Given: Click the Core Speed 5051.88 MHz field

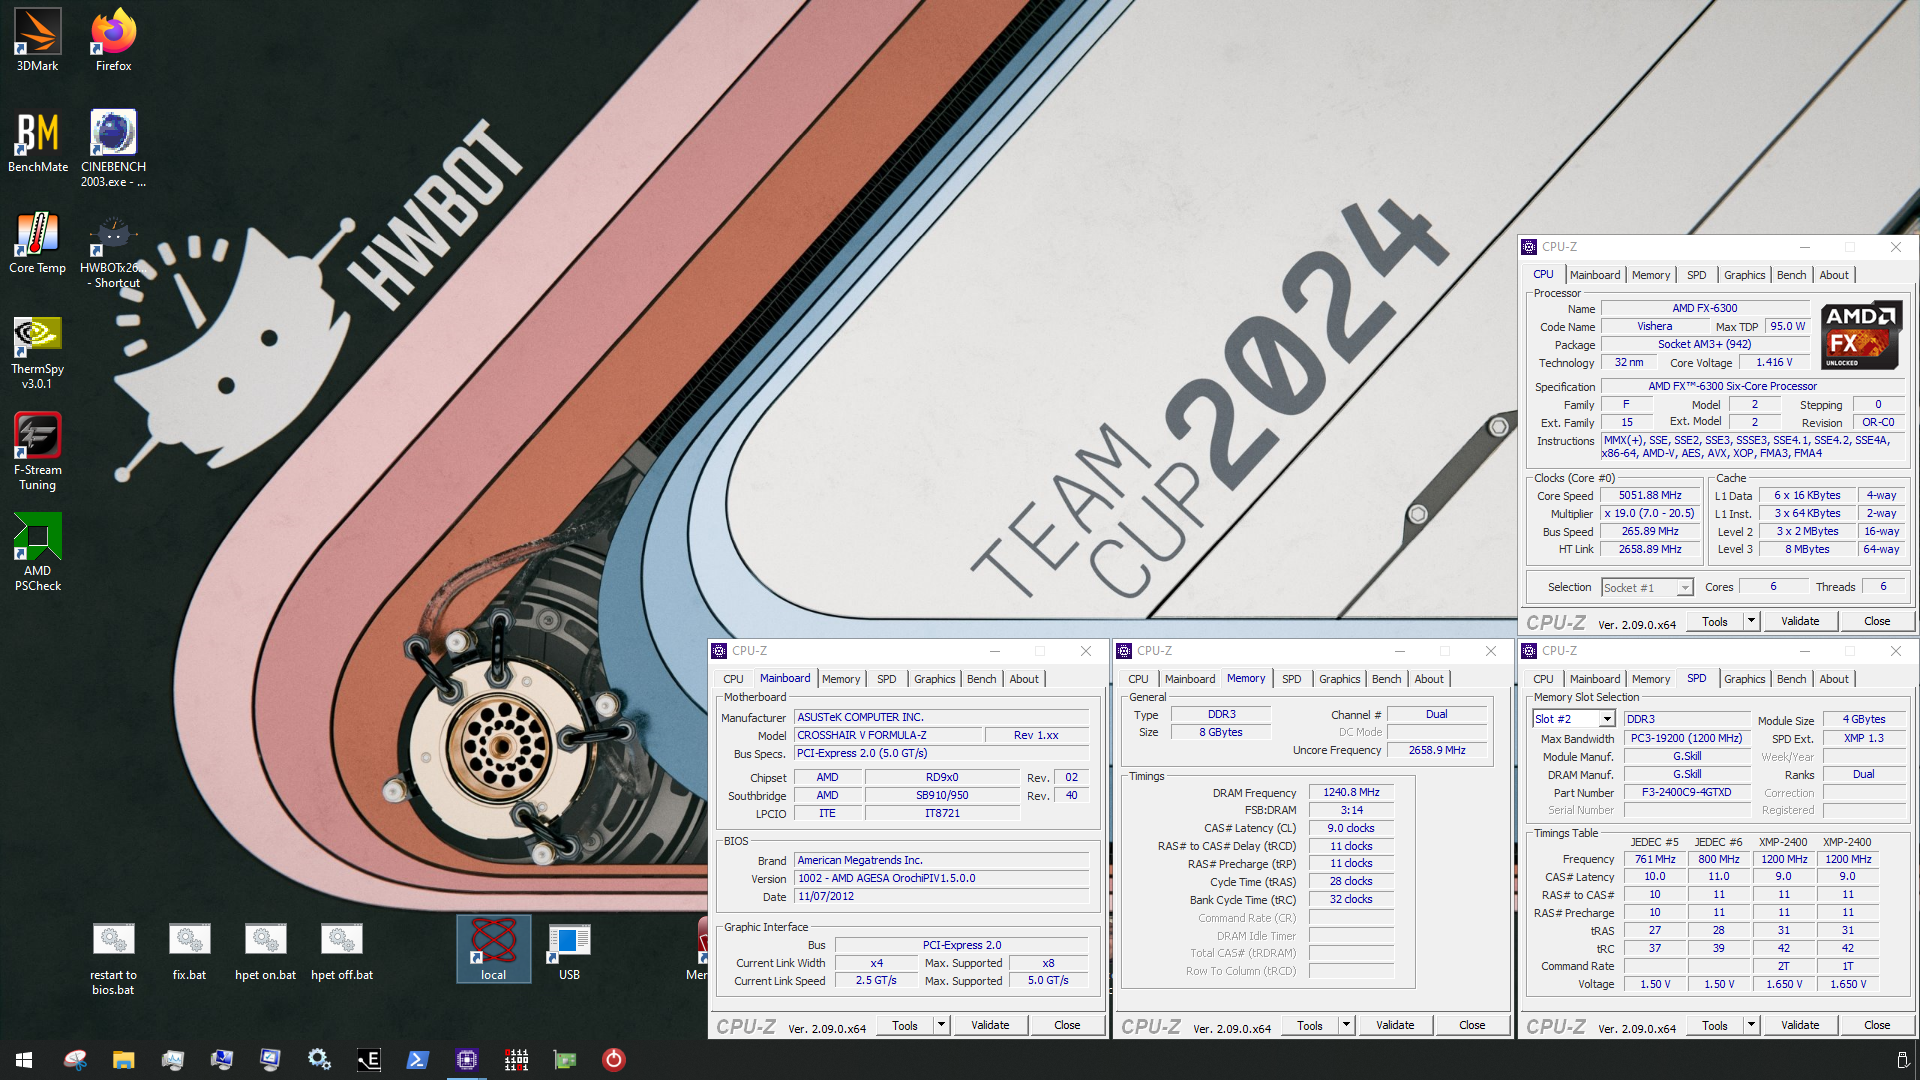Looking at the screenshot, I should (1650, 496).
